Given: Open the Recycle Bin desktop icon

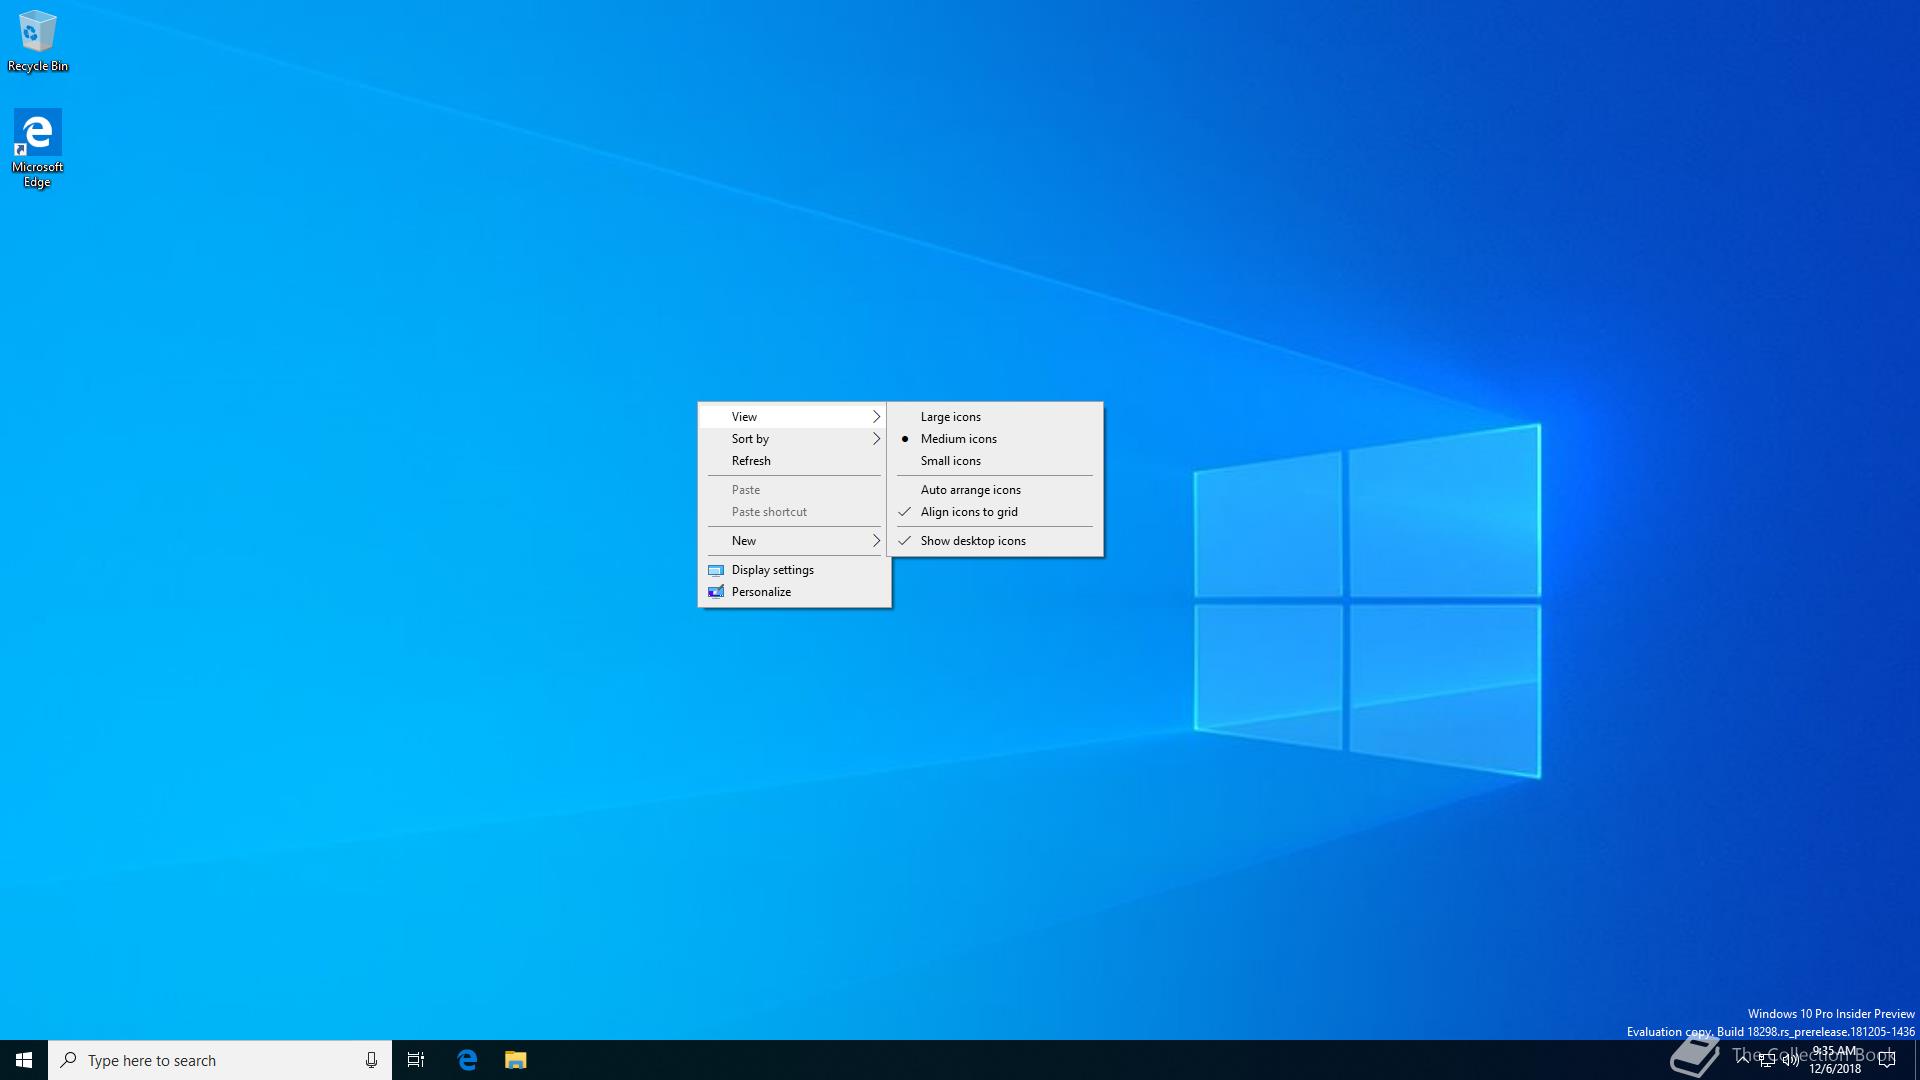Looking at the screenshot, I should (x=37, y=42).
